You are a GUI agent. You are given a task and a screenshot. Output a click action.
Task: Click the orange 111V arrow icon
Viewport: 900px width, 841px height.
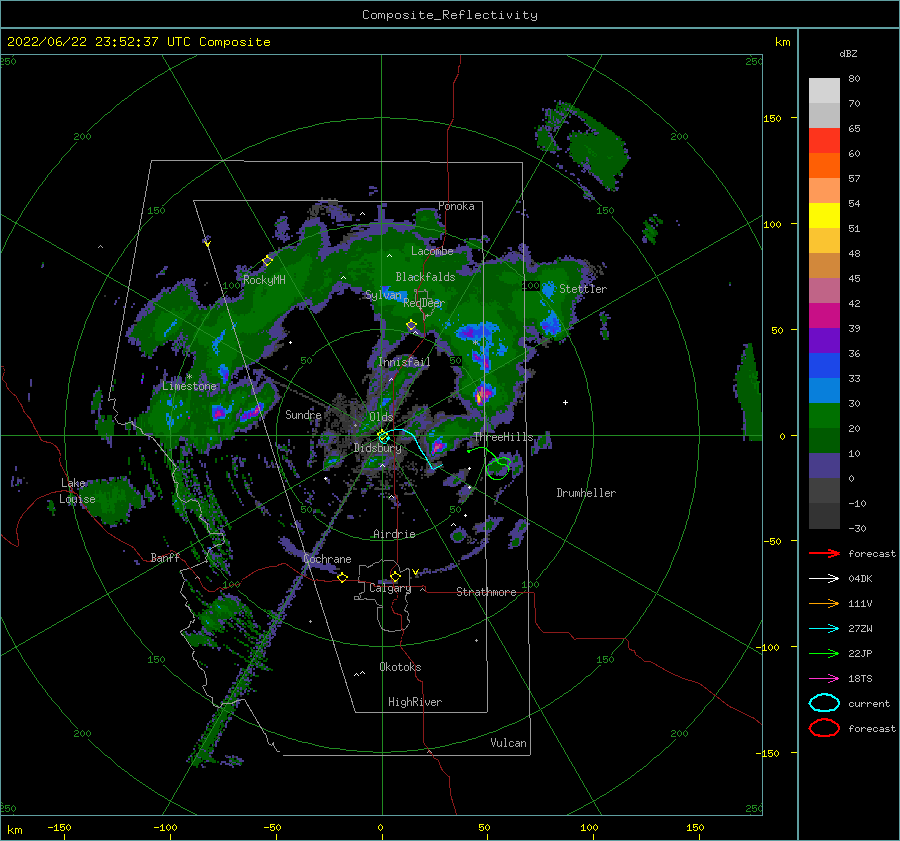824,603
